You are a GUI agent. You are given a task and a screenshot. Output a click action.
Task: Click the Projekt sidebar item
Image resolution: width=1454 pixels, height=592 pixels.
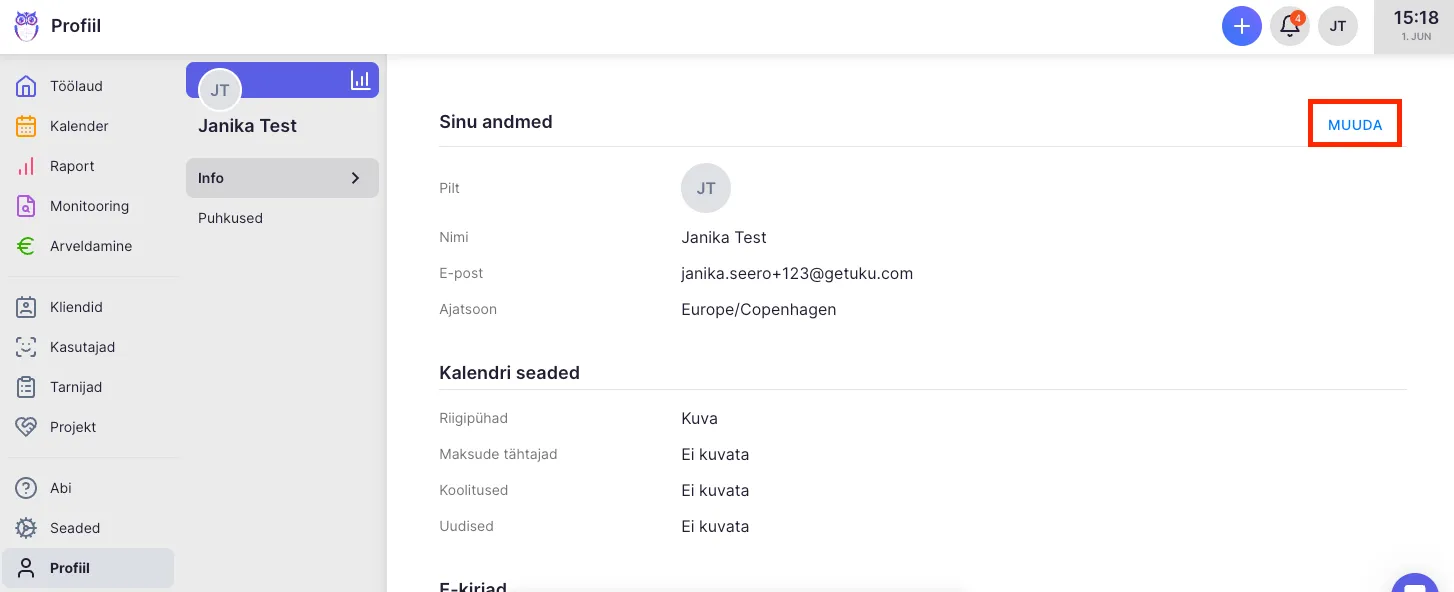click(x=73, y=427)
